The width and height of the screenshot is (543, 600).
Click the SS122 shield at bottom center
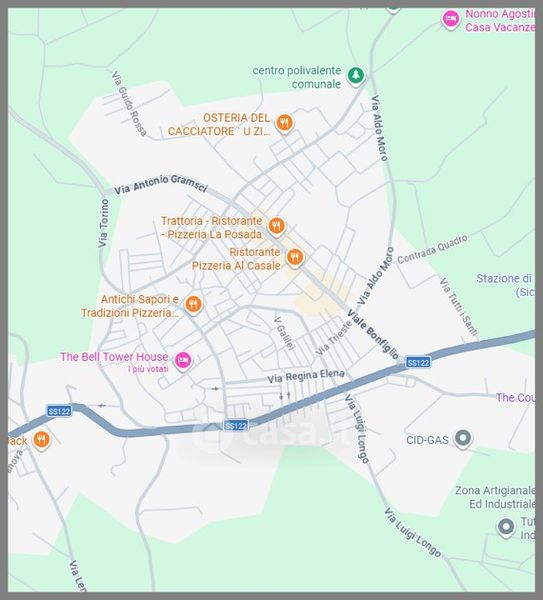(x=236, y=426)
